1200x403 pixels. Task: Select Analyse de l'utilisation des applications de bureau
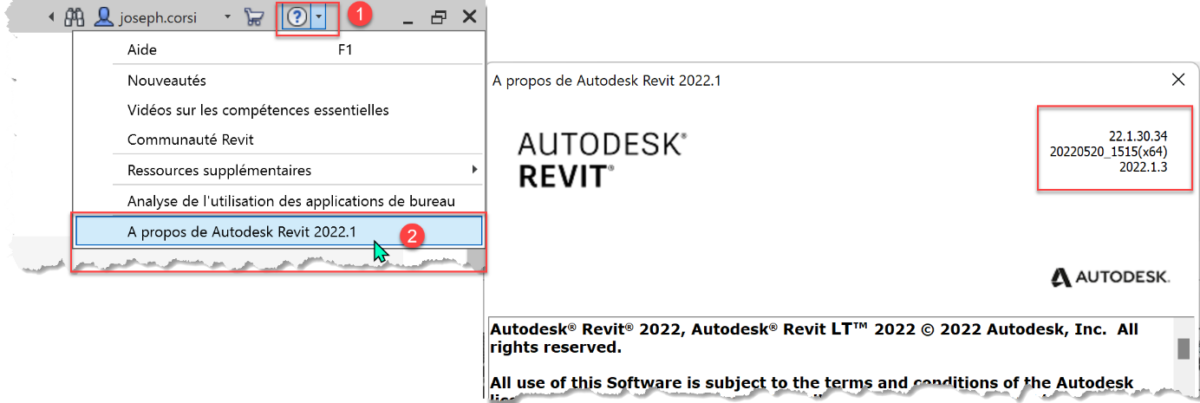point(291,201)
